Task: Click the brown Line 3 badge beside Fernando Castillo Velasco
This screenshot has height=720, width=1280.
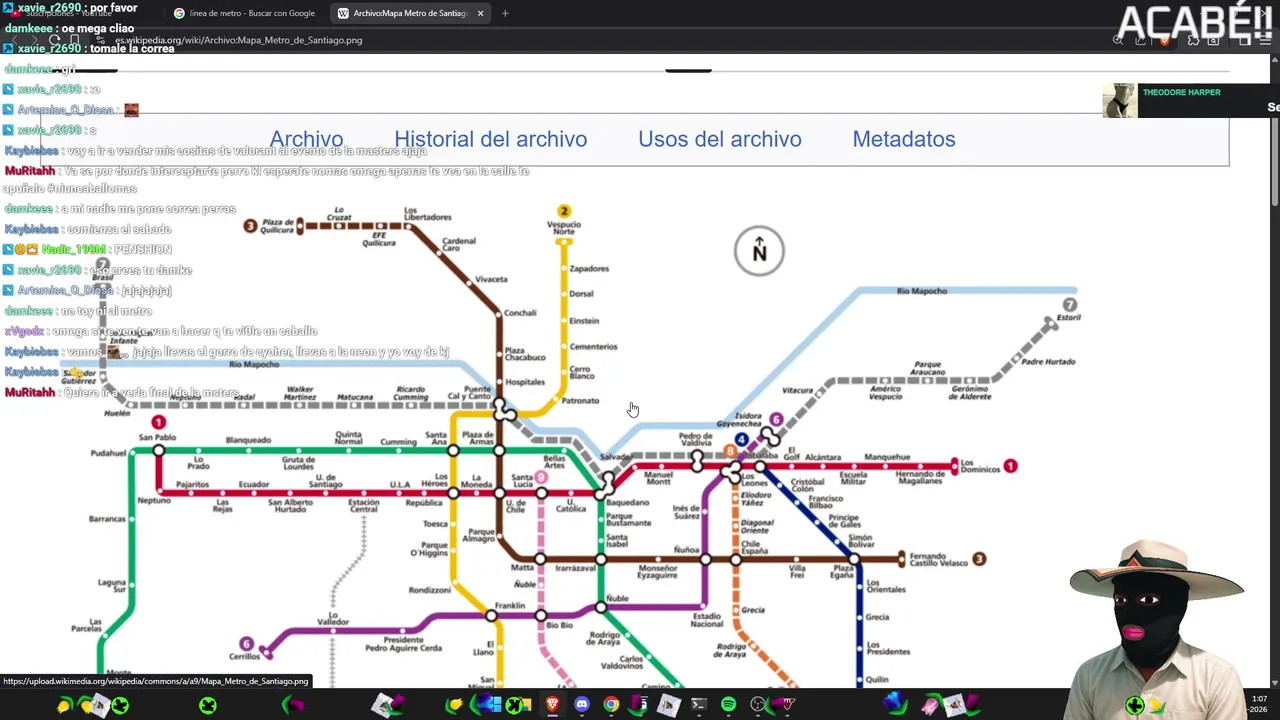Action: 979,560
